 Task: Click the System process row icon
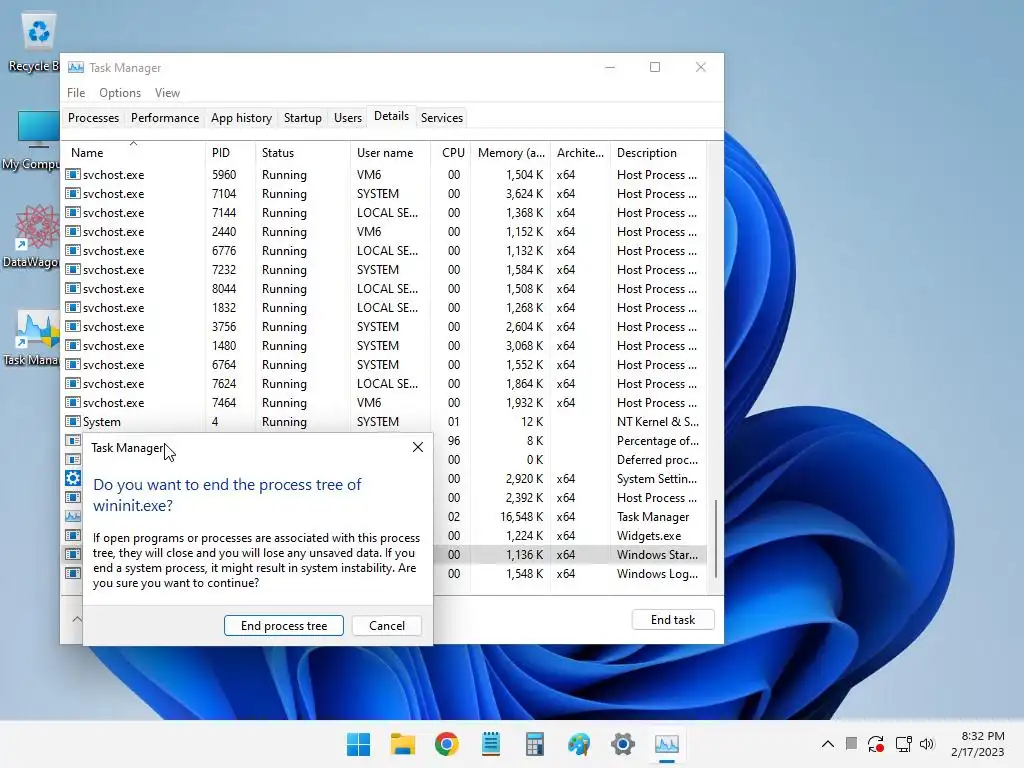click(x=72, y=421)
